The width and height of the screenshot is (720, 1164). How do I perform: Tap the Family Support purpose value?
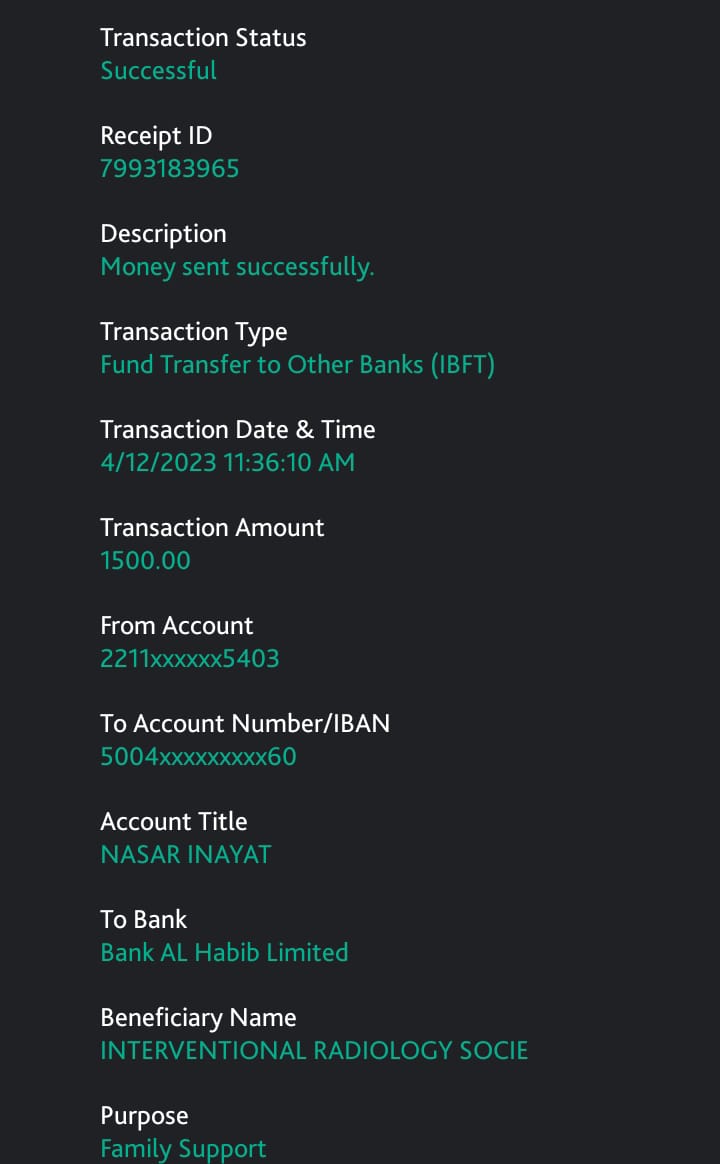183,1149
